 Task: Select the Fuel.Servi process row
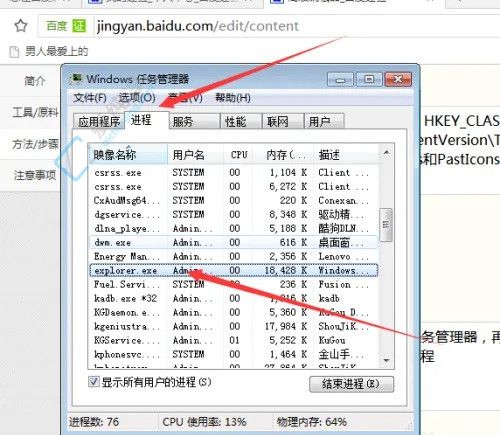pos(233,285)
